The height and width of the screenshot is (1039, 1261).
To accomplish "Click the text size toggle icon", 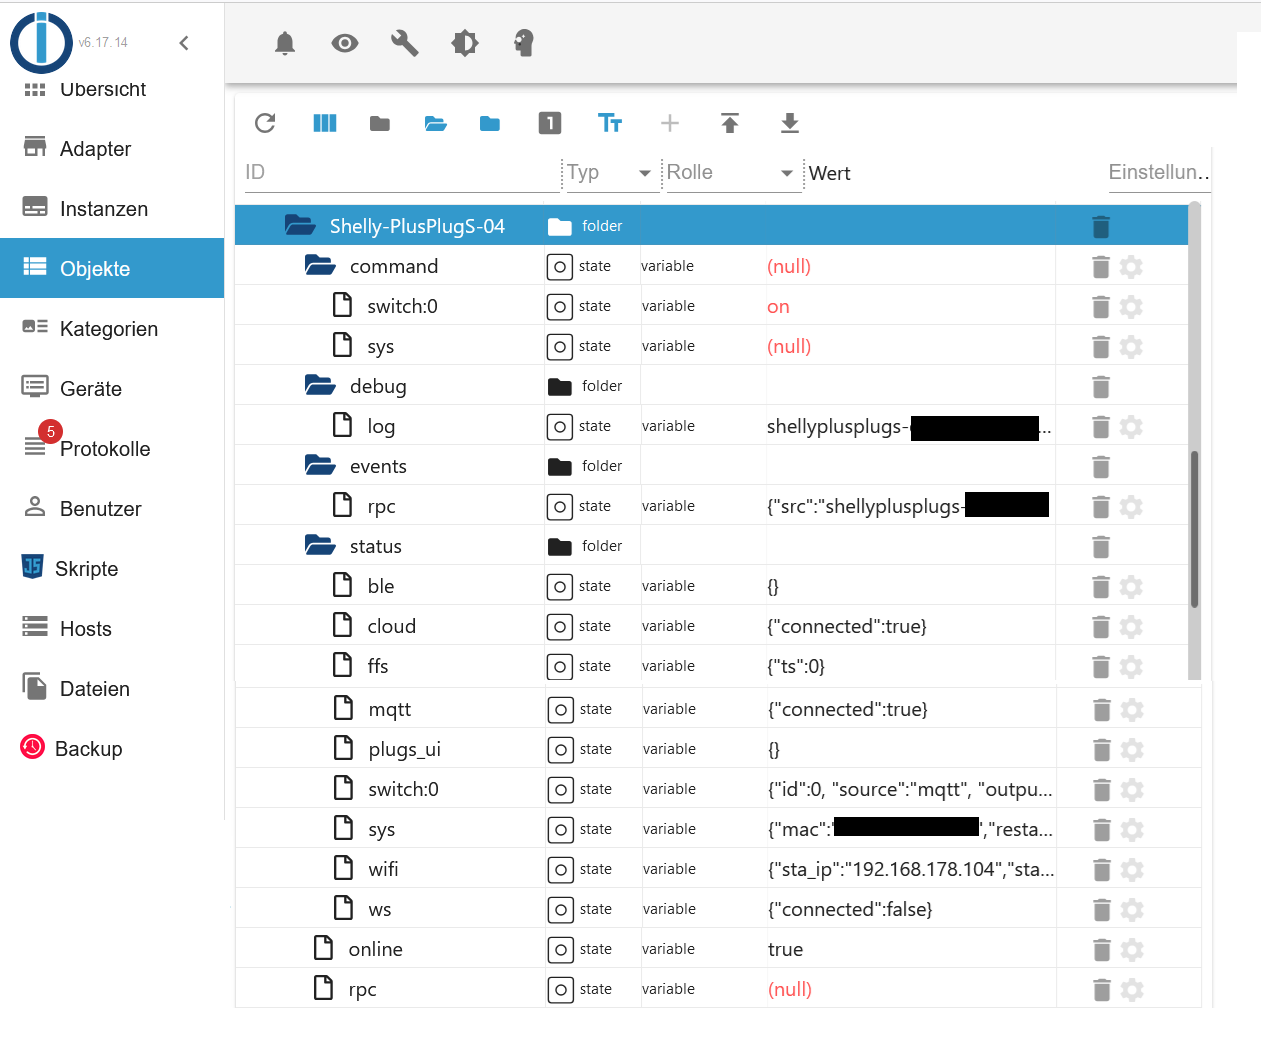I will pos(609,123).
